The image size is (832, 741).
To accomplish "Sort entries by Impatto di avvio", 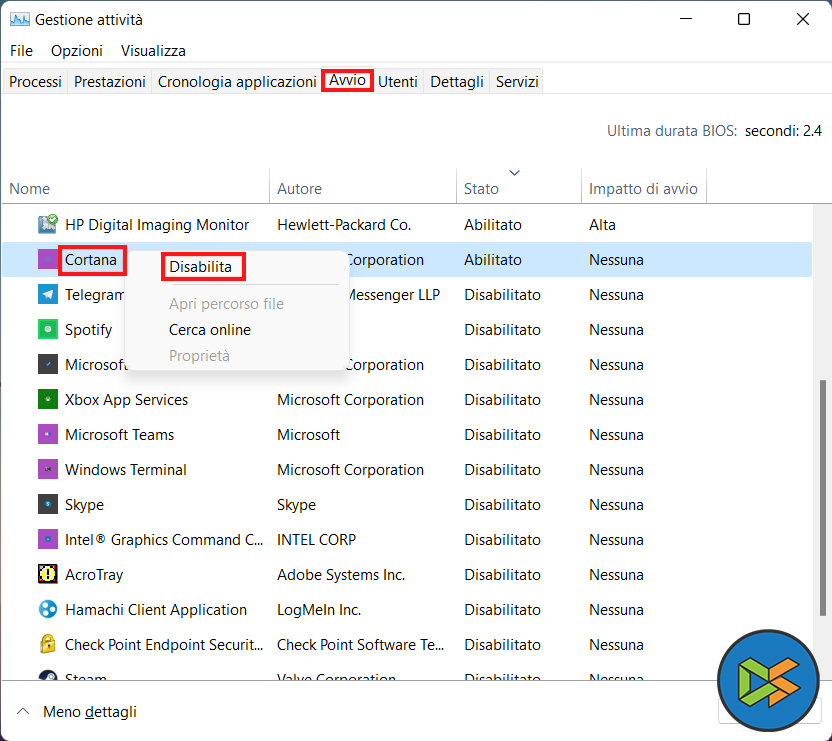I will point(643,188).
